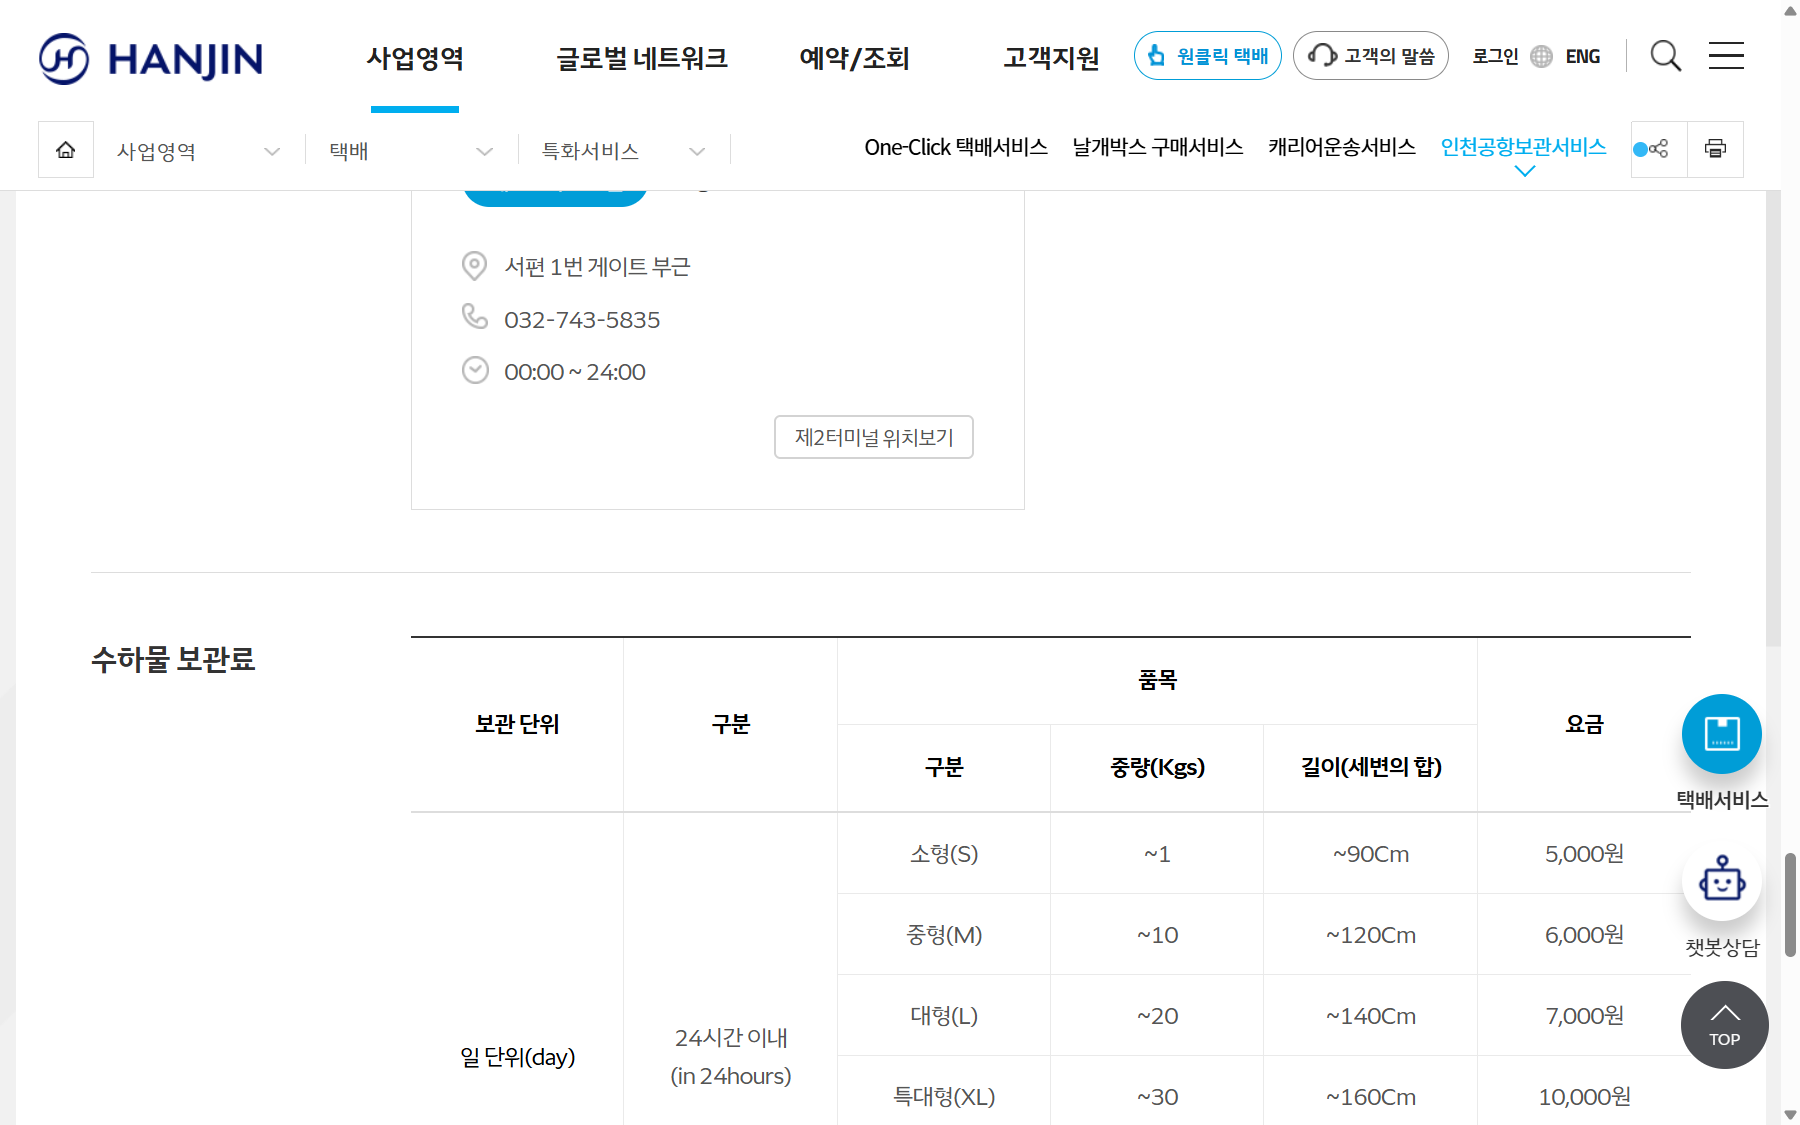Image resolution: width=1800 pixels, height=1125 pixels.
Task: Switch to 날개박스 구매서비스 tab
Action: [1158, 147]
